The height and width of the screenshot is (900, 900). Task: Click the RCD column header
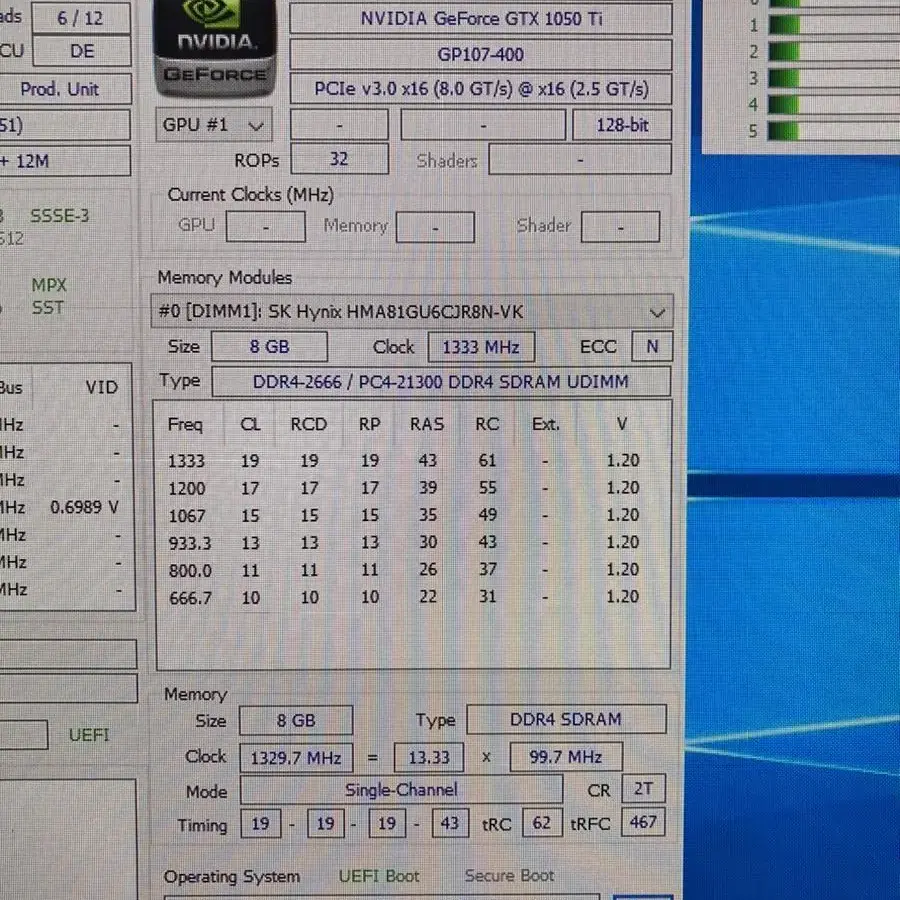point(309,424)
